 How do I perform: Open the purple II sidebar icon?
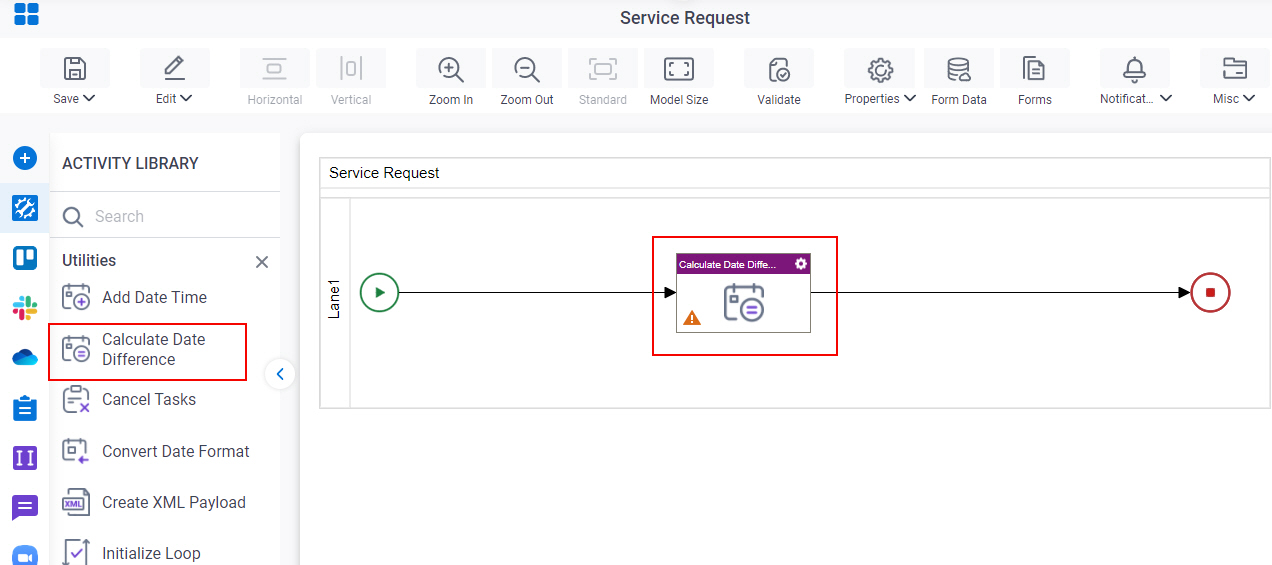tap(25, 458)
